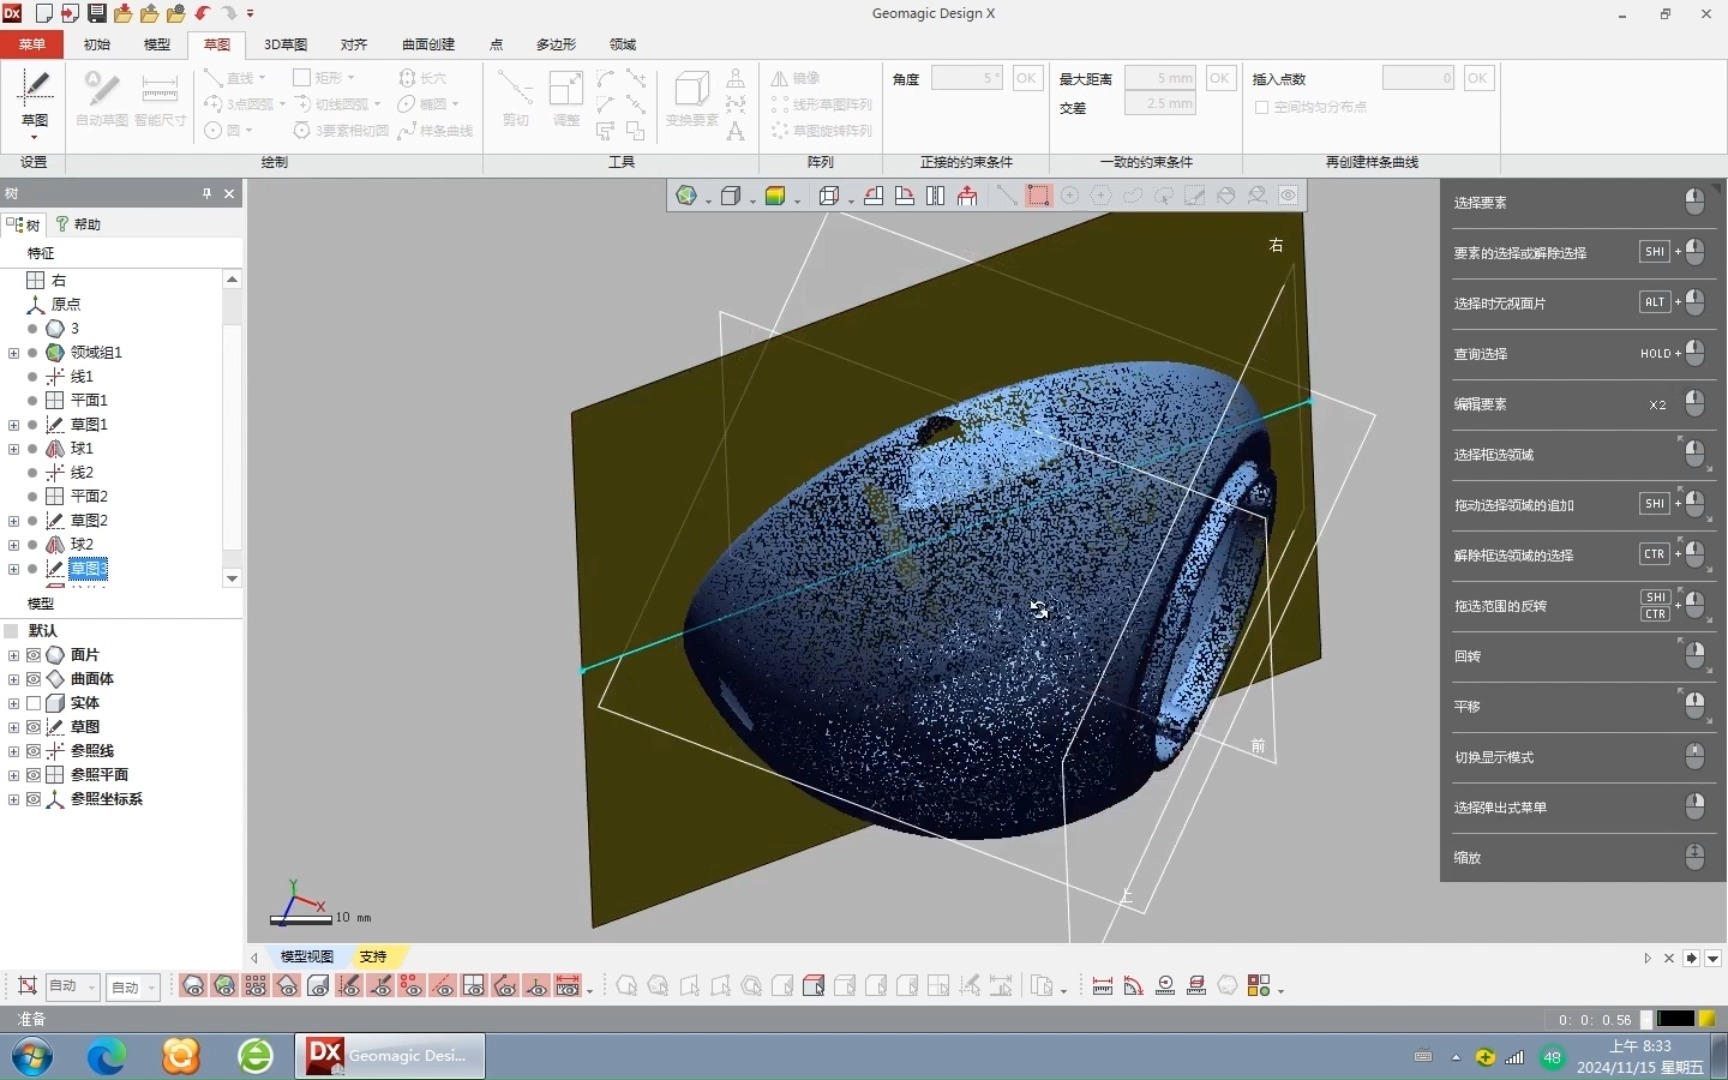This screenshot has width=1728, height=1080.
Task: Switch to the 支持 tab below the viewport
Action: [373, 957]
